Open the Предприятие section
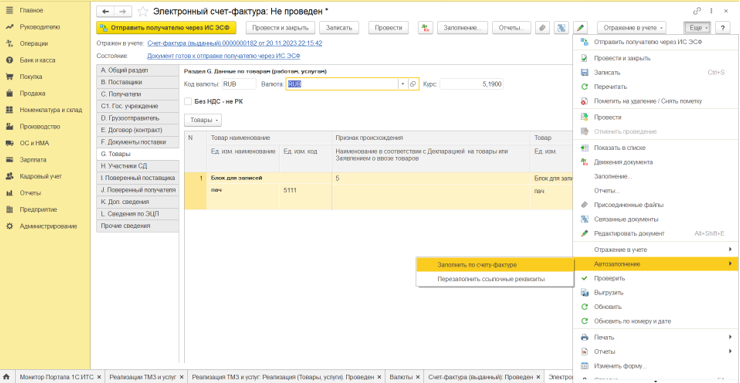The width and height of the screenshot is (740, 383). click(x=38, y=209)
